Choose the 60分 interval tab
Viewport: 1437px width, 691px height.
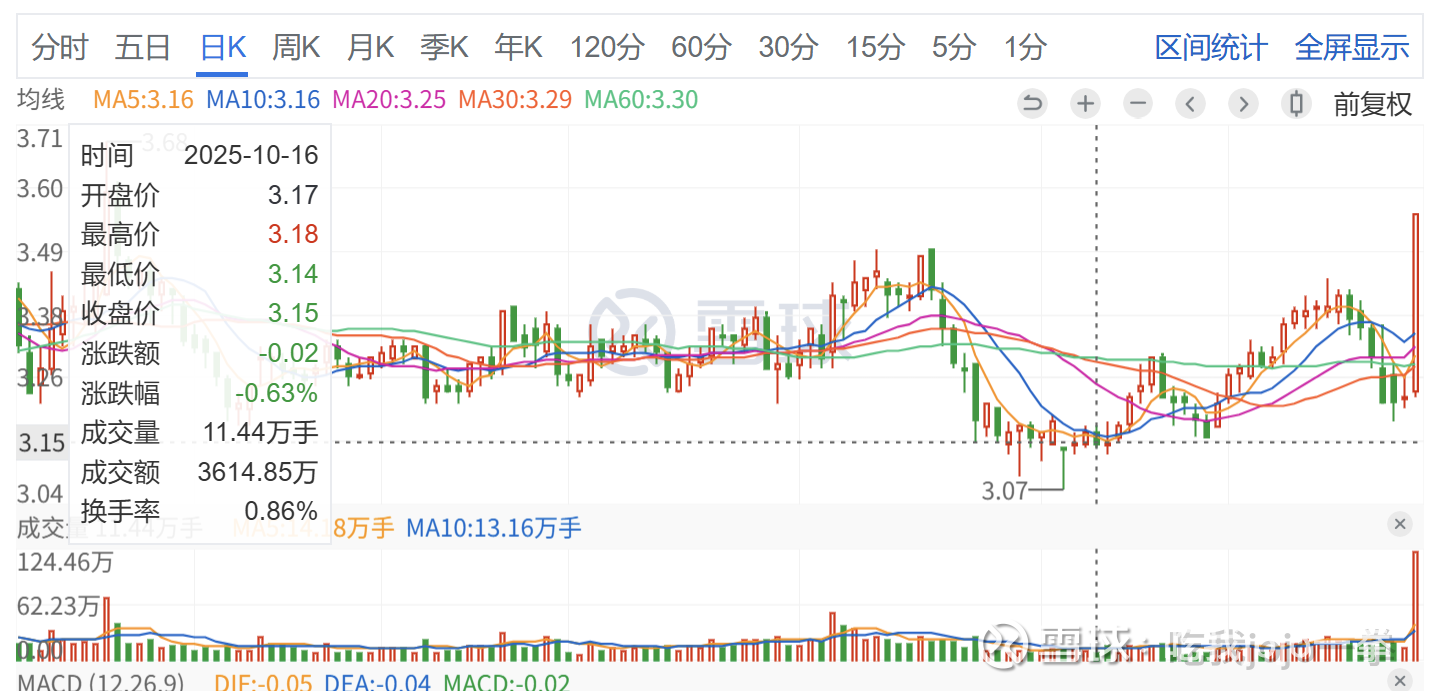700,47
